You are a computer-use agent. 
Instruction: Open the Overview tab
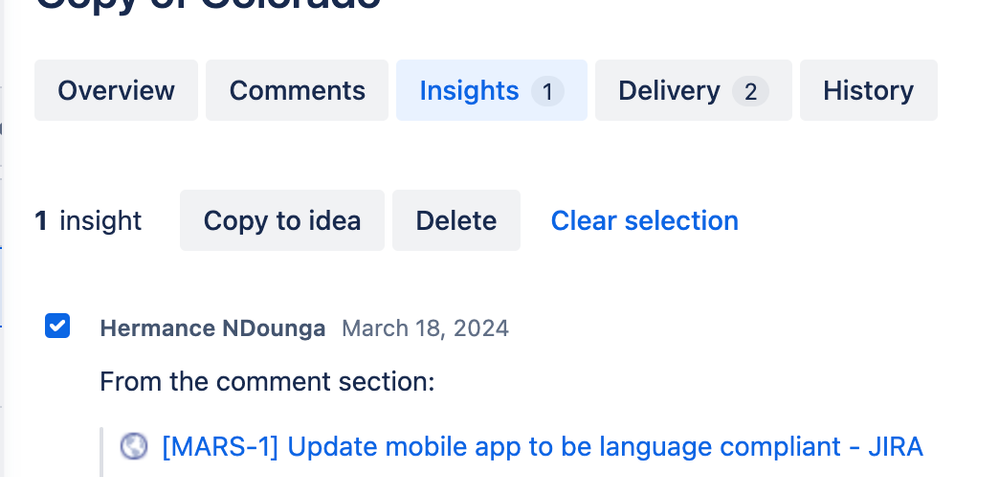click(x=116, y=91)
